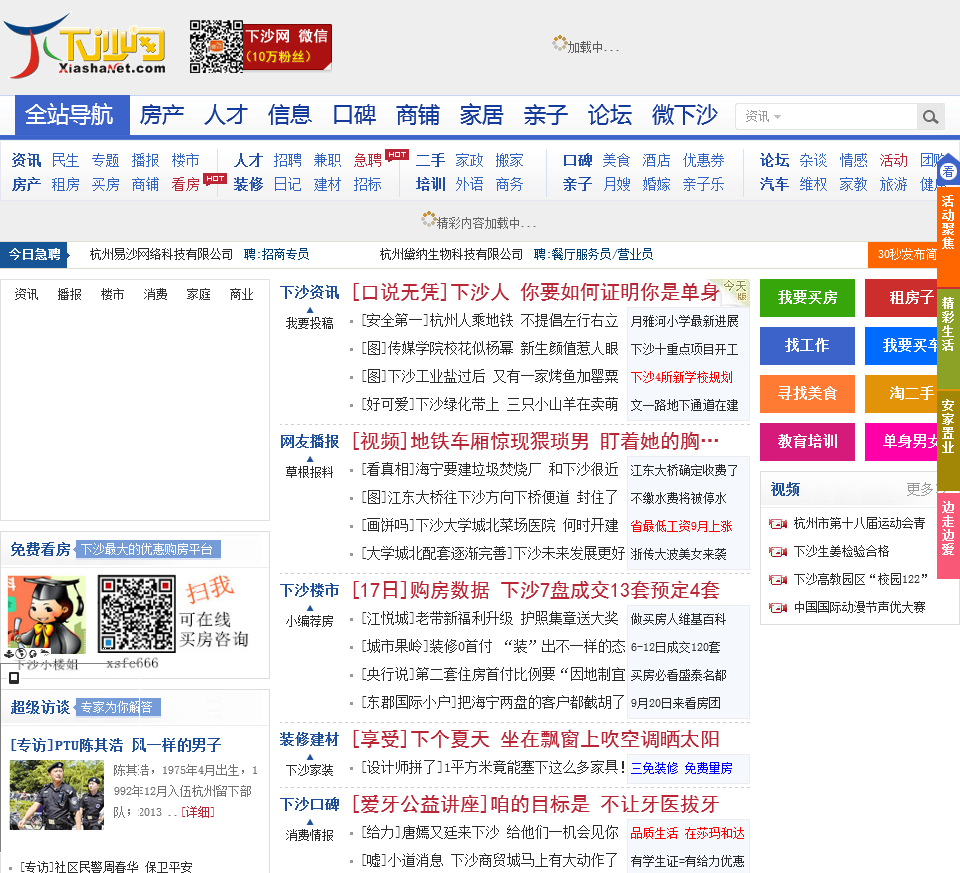Click the police officers interview photo
This screenshot has width=960, height=873.
(x=57, y=795)
